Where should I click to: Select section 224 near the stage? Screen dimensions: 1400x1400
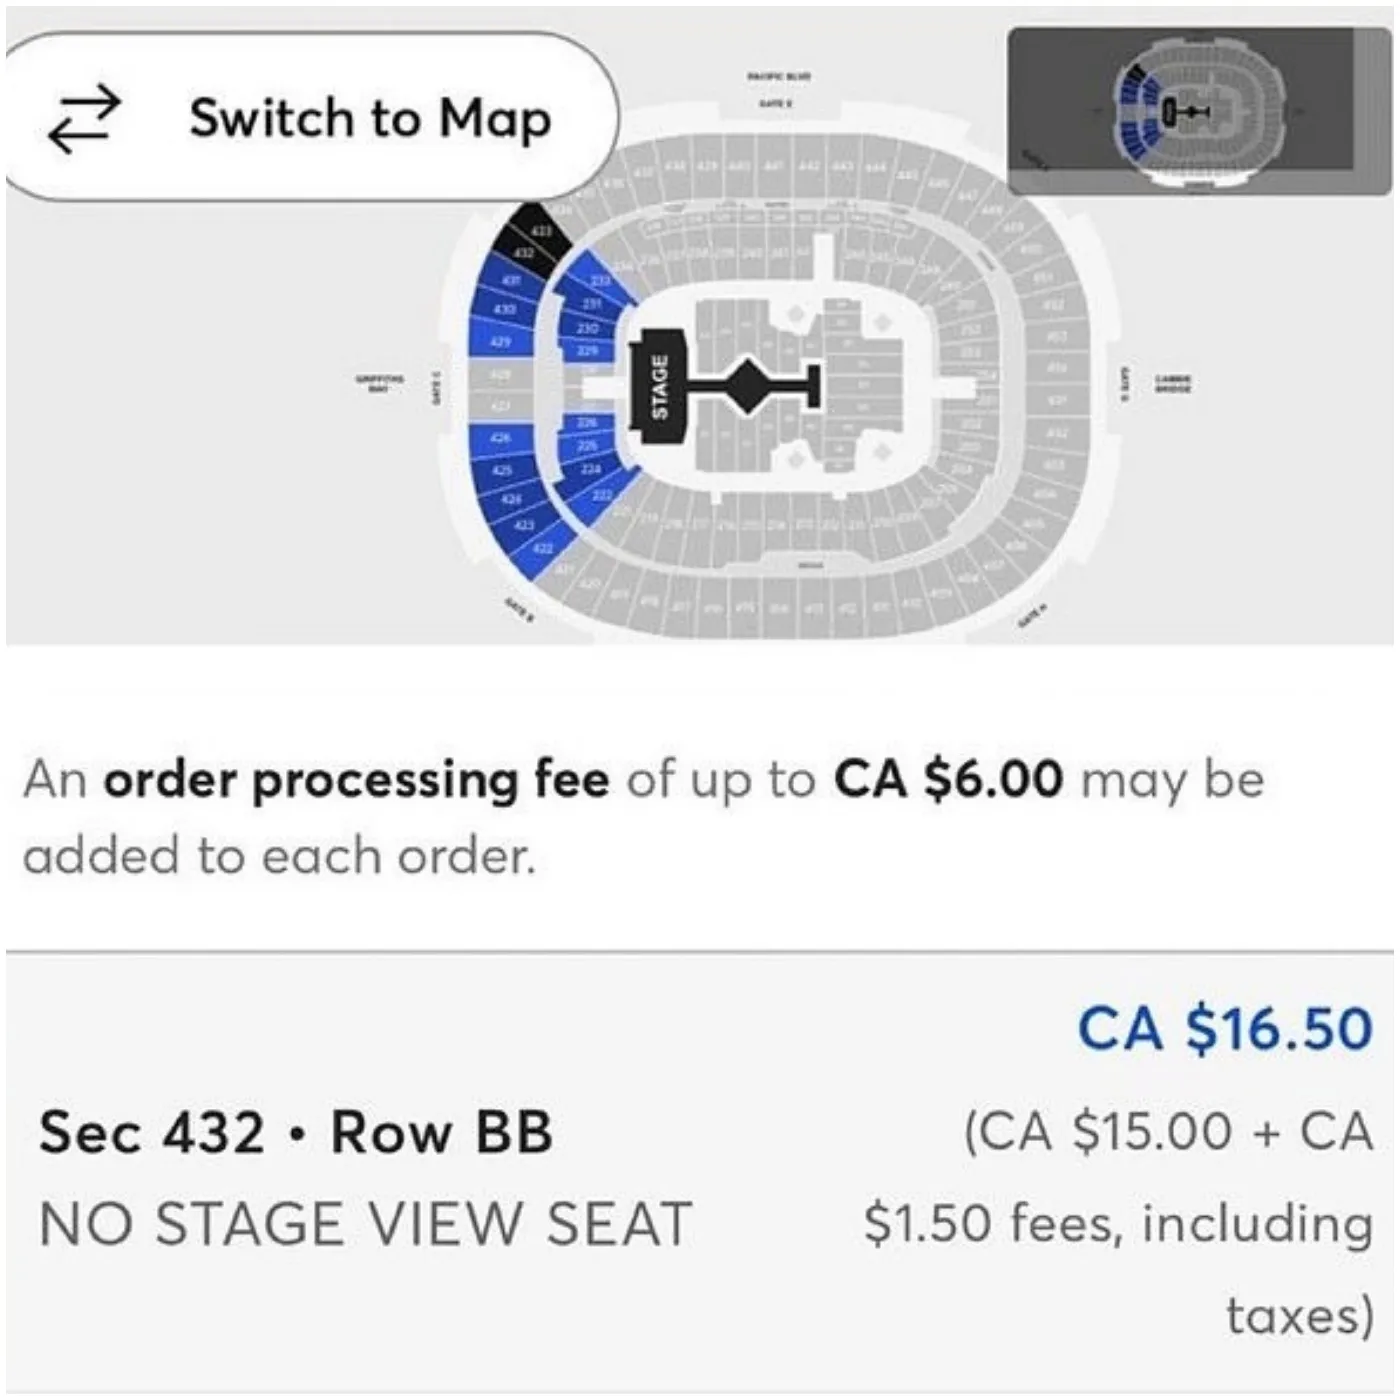[x=593, y=467]
